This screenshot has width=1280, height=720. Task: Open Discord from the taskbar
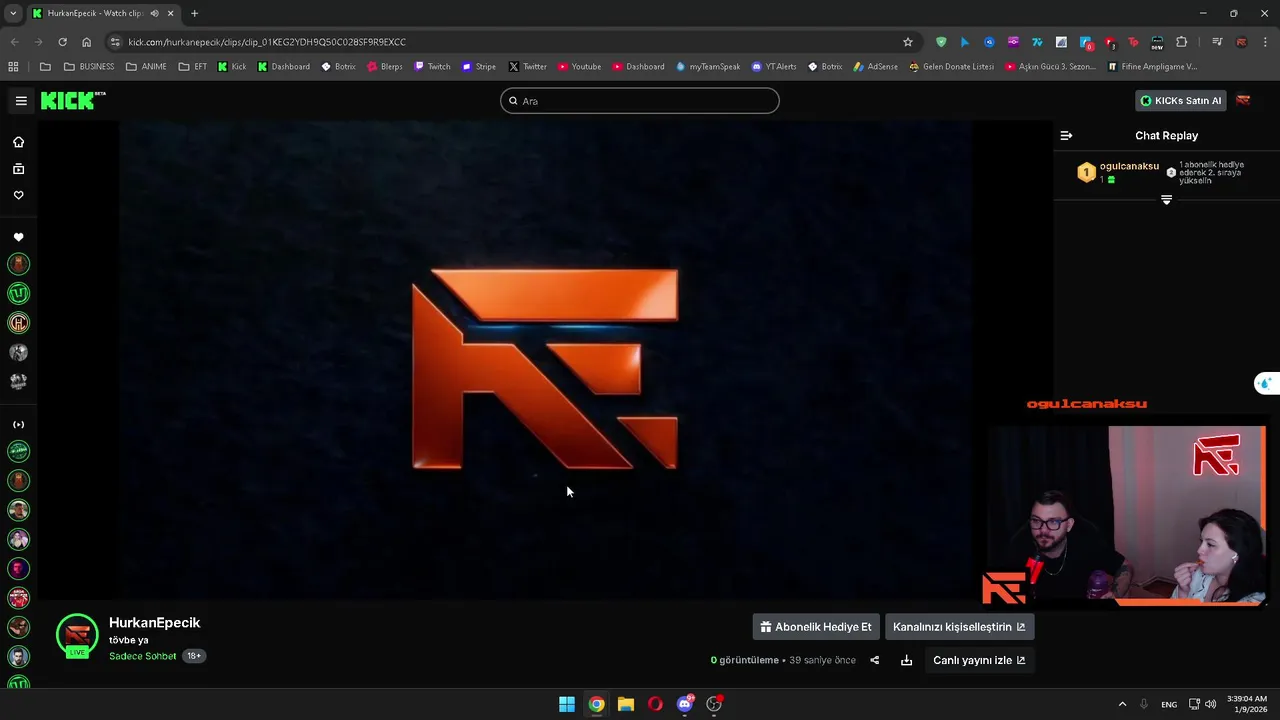(x=685, y=704)
